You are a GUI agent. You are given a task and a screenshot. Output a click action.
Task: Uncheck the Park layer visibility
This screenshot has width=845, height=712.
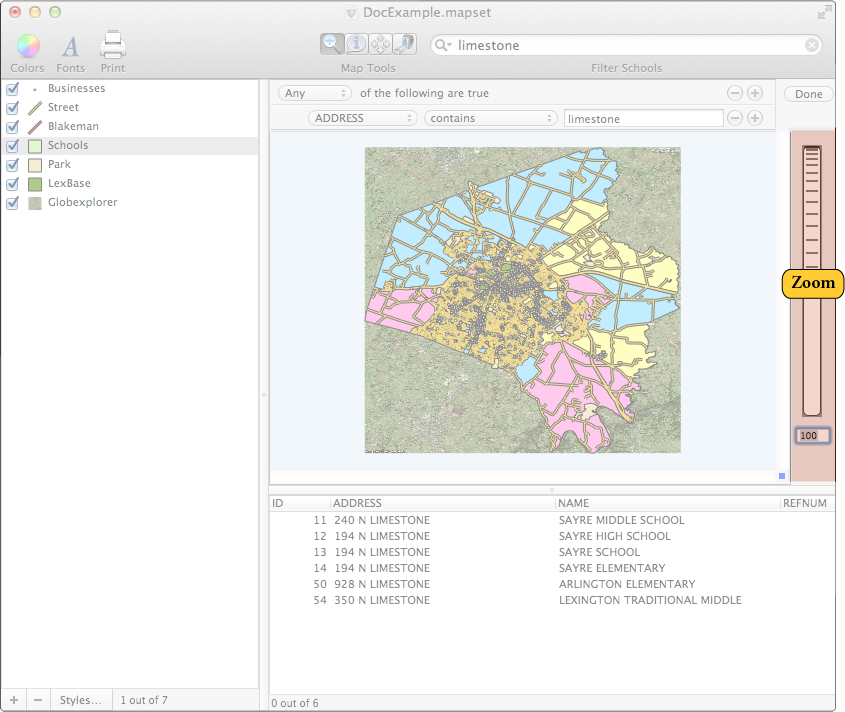pyautogui.click(x=13, y=164)
